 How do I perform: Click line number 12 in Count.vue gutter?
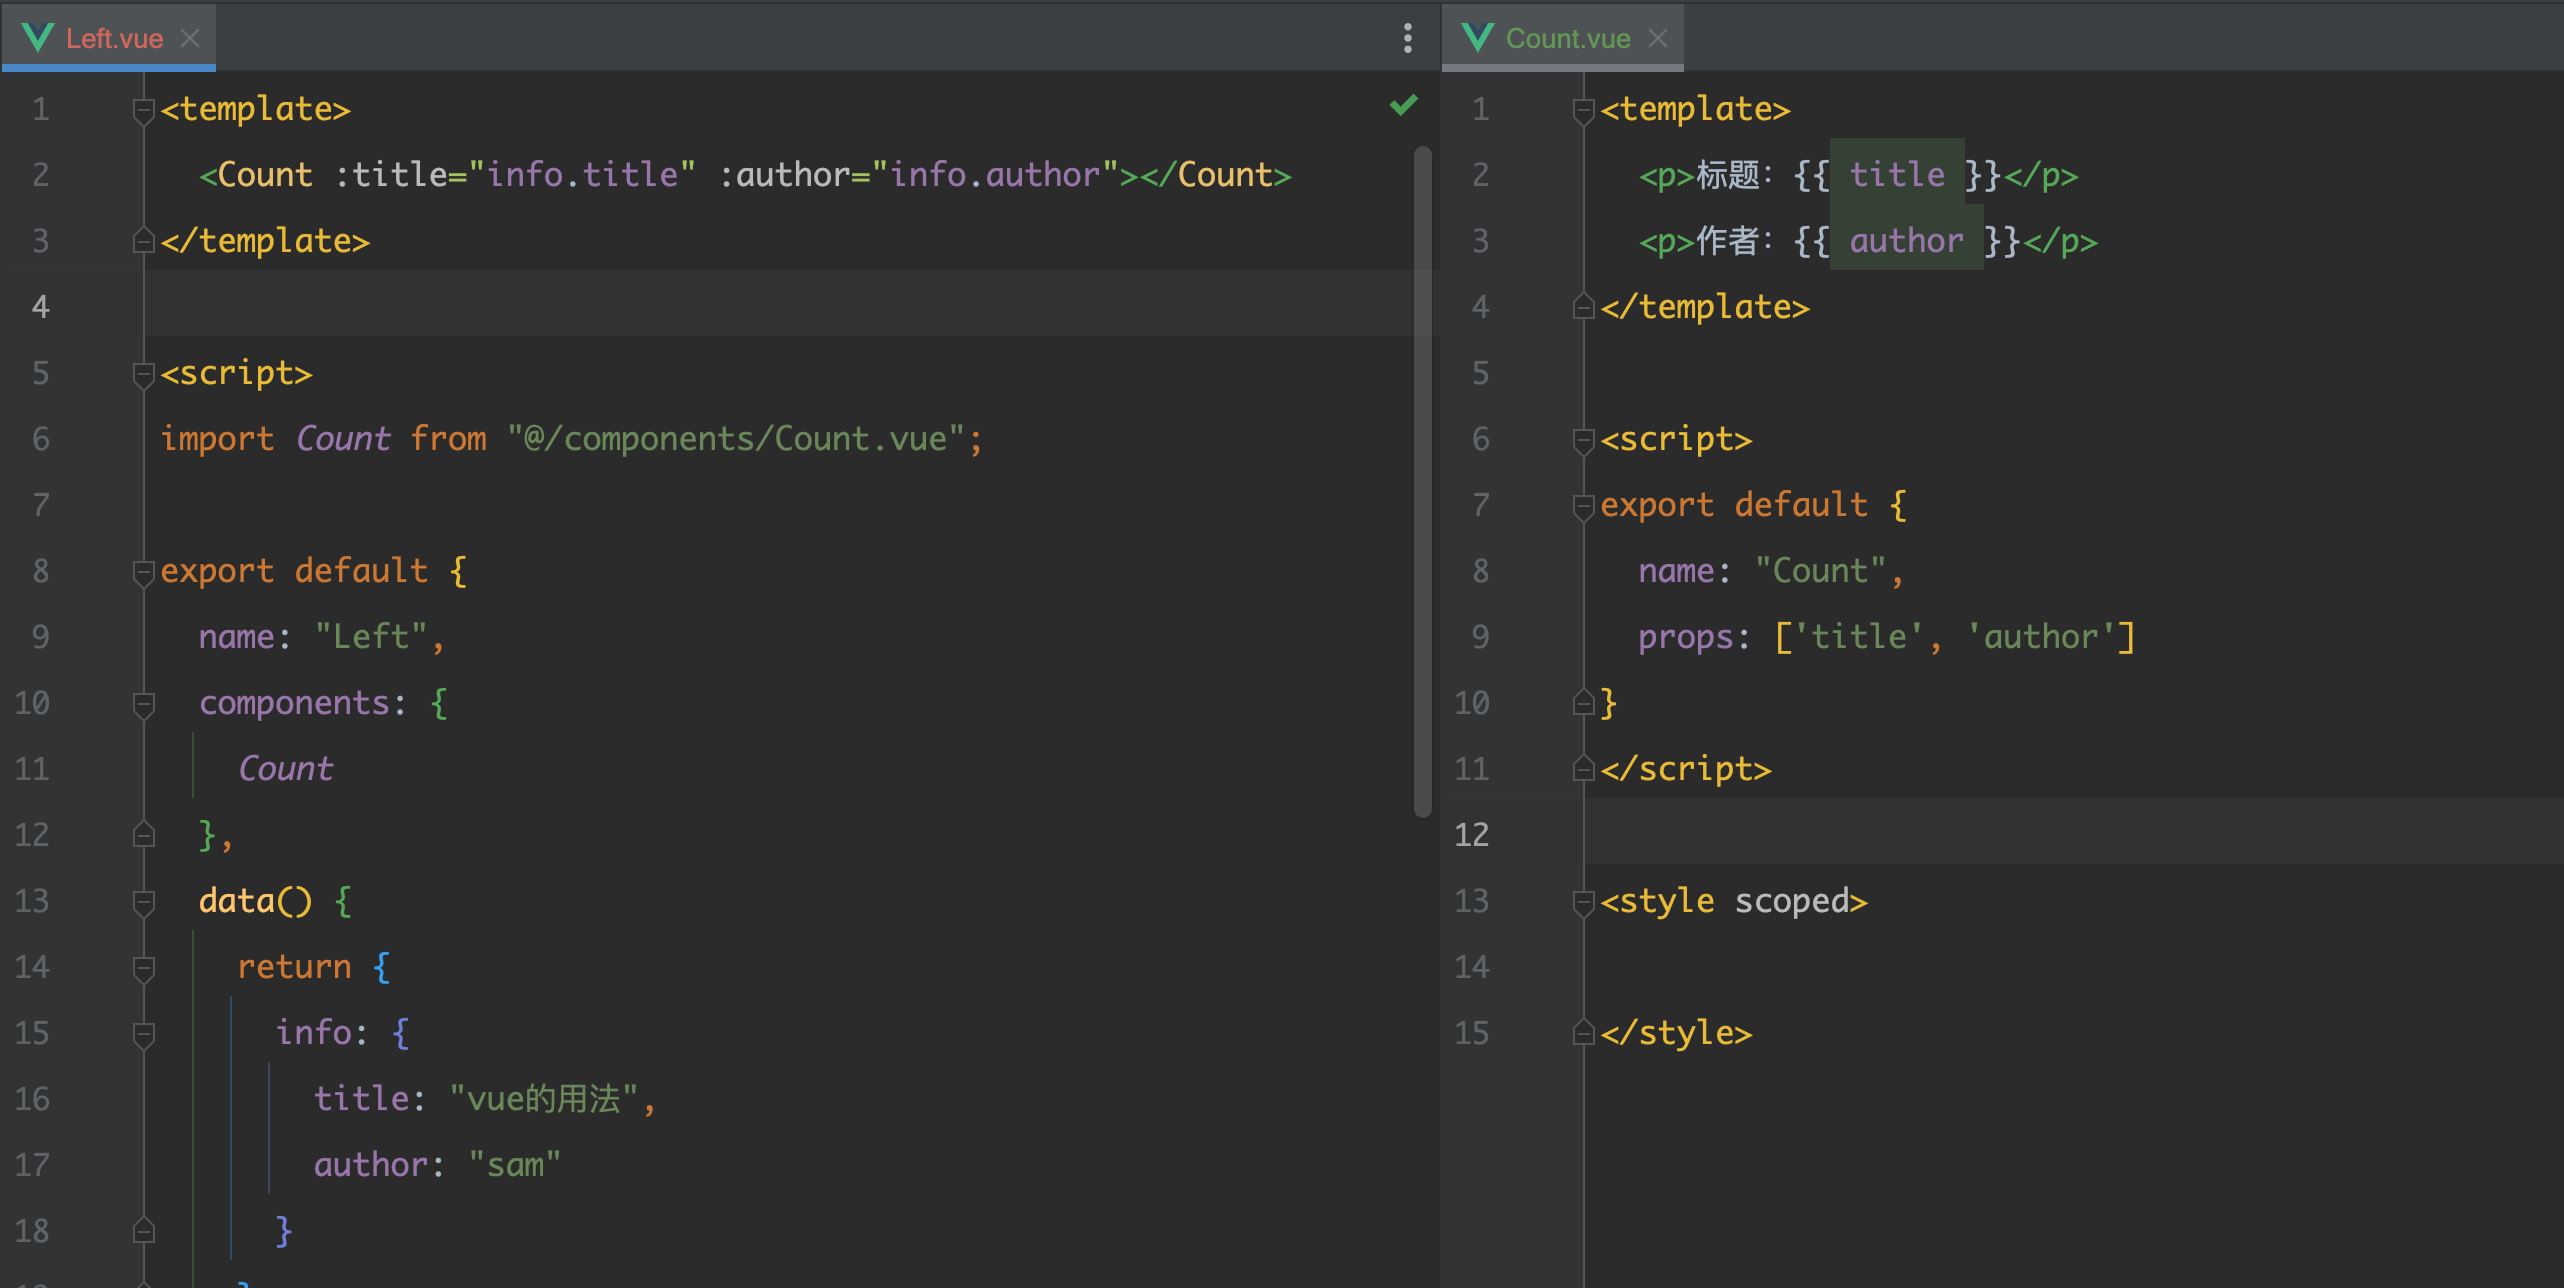[x=1471, y=834]
